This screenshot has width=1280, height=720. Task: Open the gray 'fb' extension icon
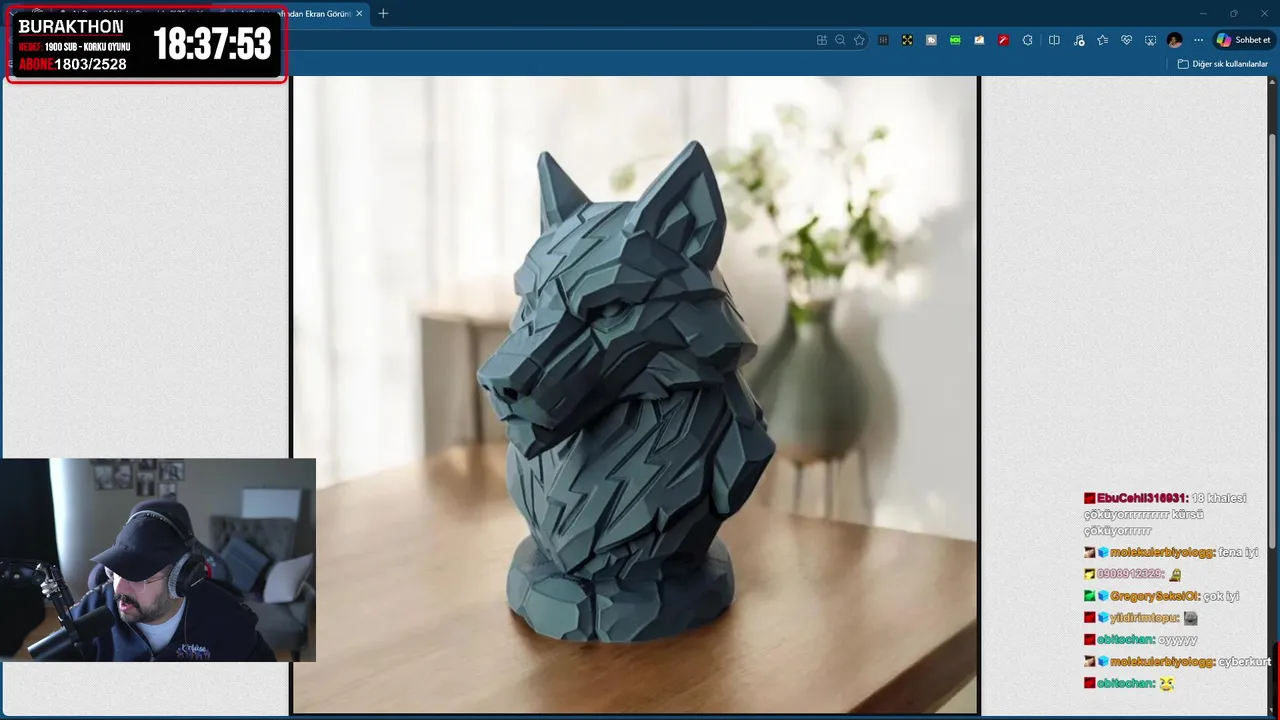coord(931,40)
